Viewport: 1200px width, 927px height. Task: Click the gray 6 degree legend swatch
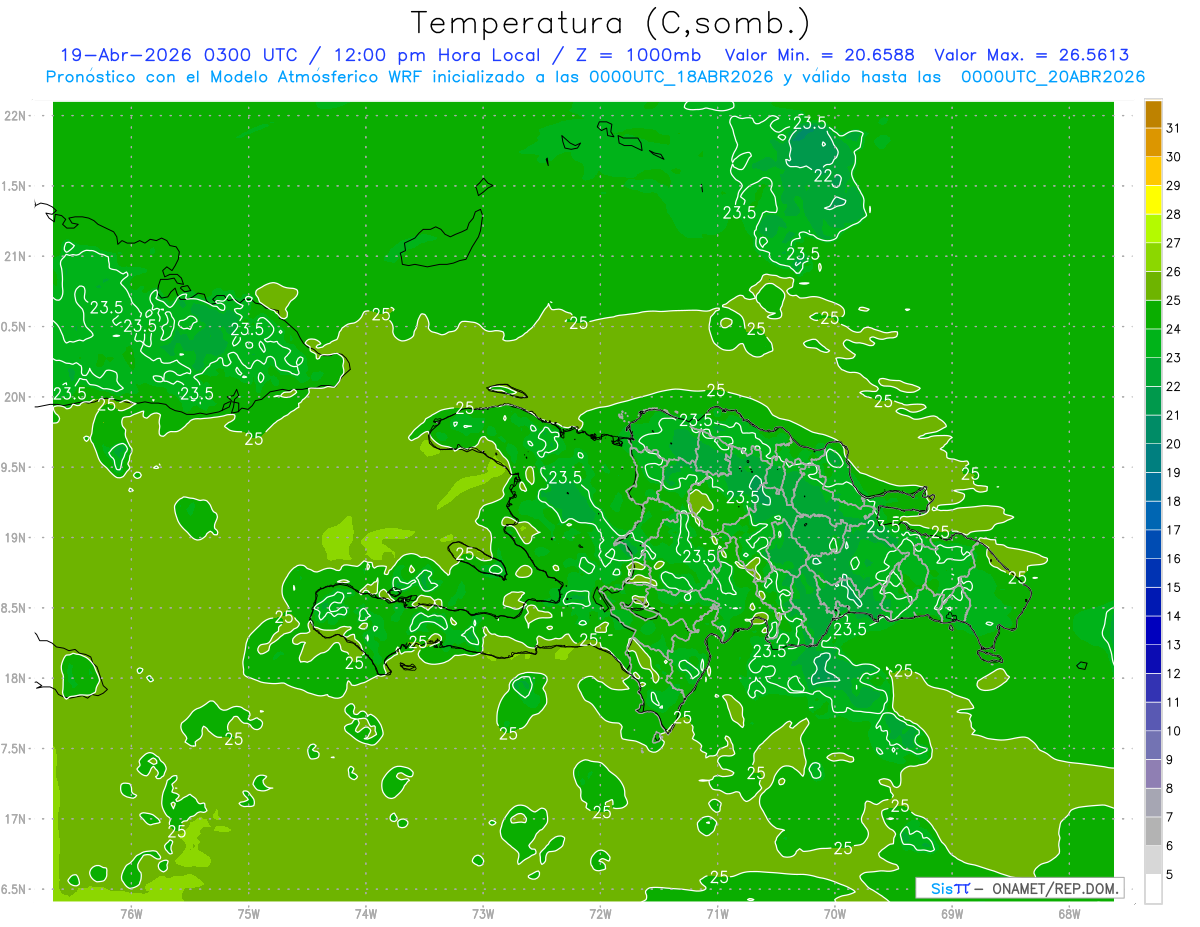click(x=1153, y=860)
